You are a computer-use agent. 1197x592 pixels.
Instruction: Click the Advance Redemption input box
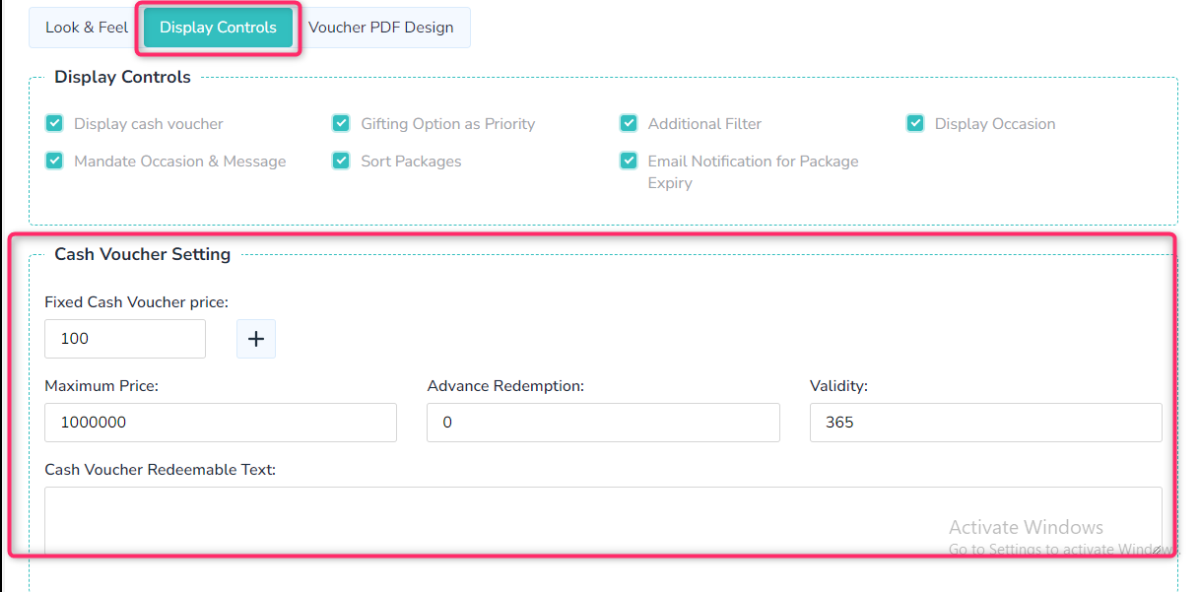[x=603, y=422]
